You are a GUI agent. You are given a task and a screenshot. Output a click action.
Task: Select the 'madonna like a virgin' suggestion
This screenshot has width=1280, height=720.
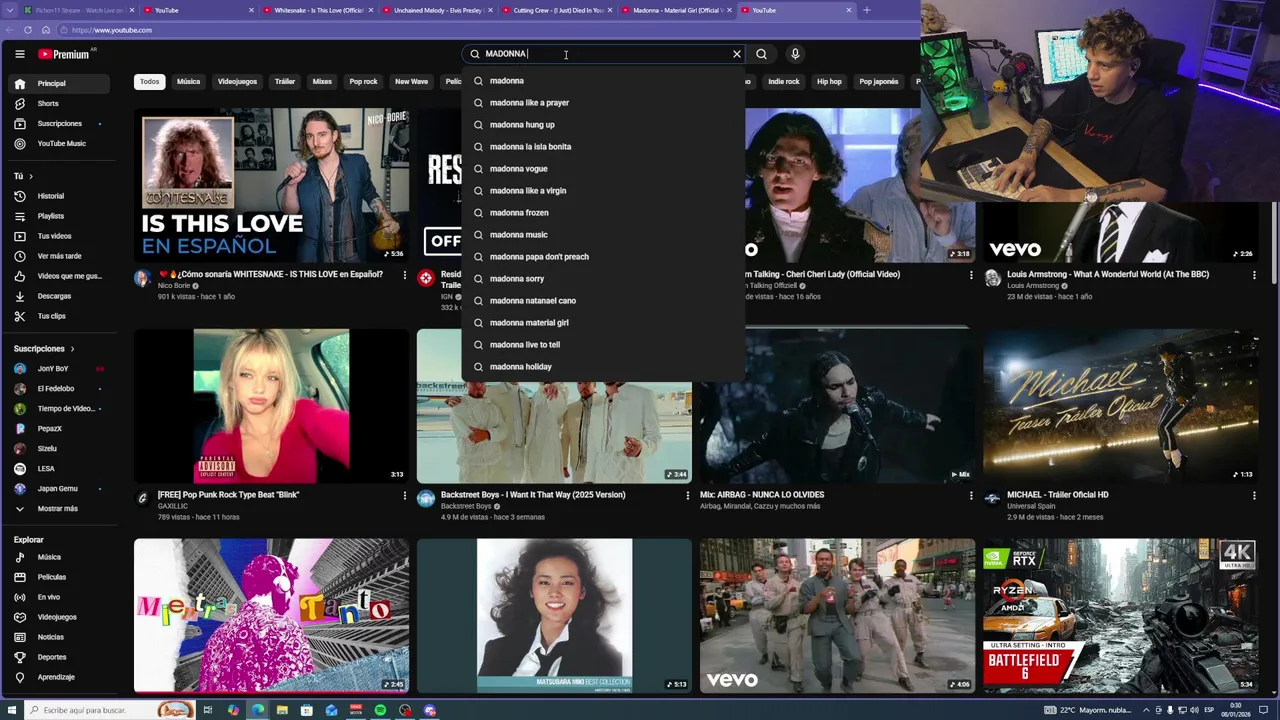(x=603, y=191)
